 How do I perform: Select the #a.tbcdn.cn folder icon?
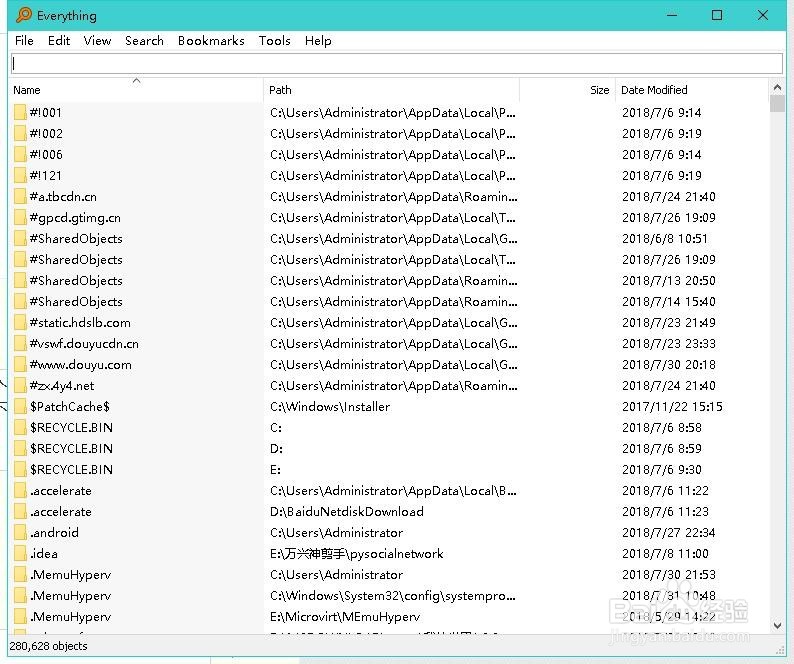coord(20,197)
